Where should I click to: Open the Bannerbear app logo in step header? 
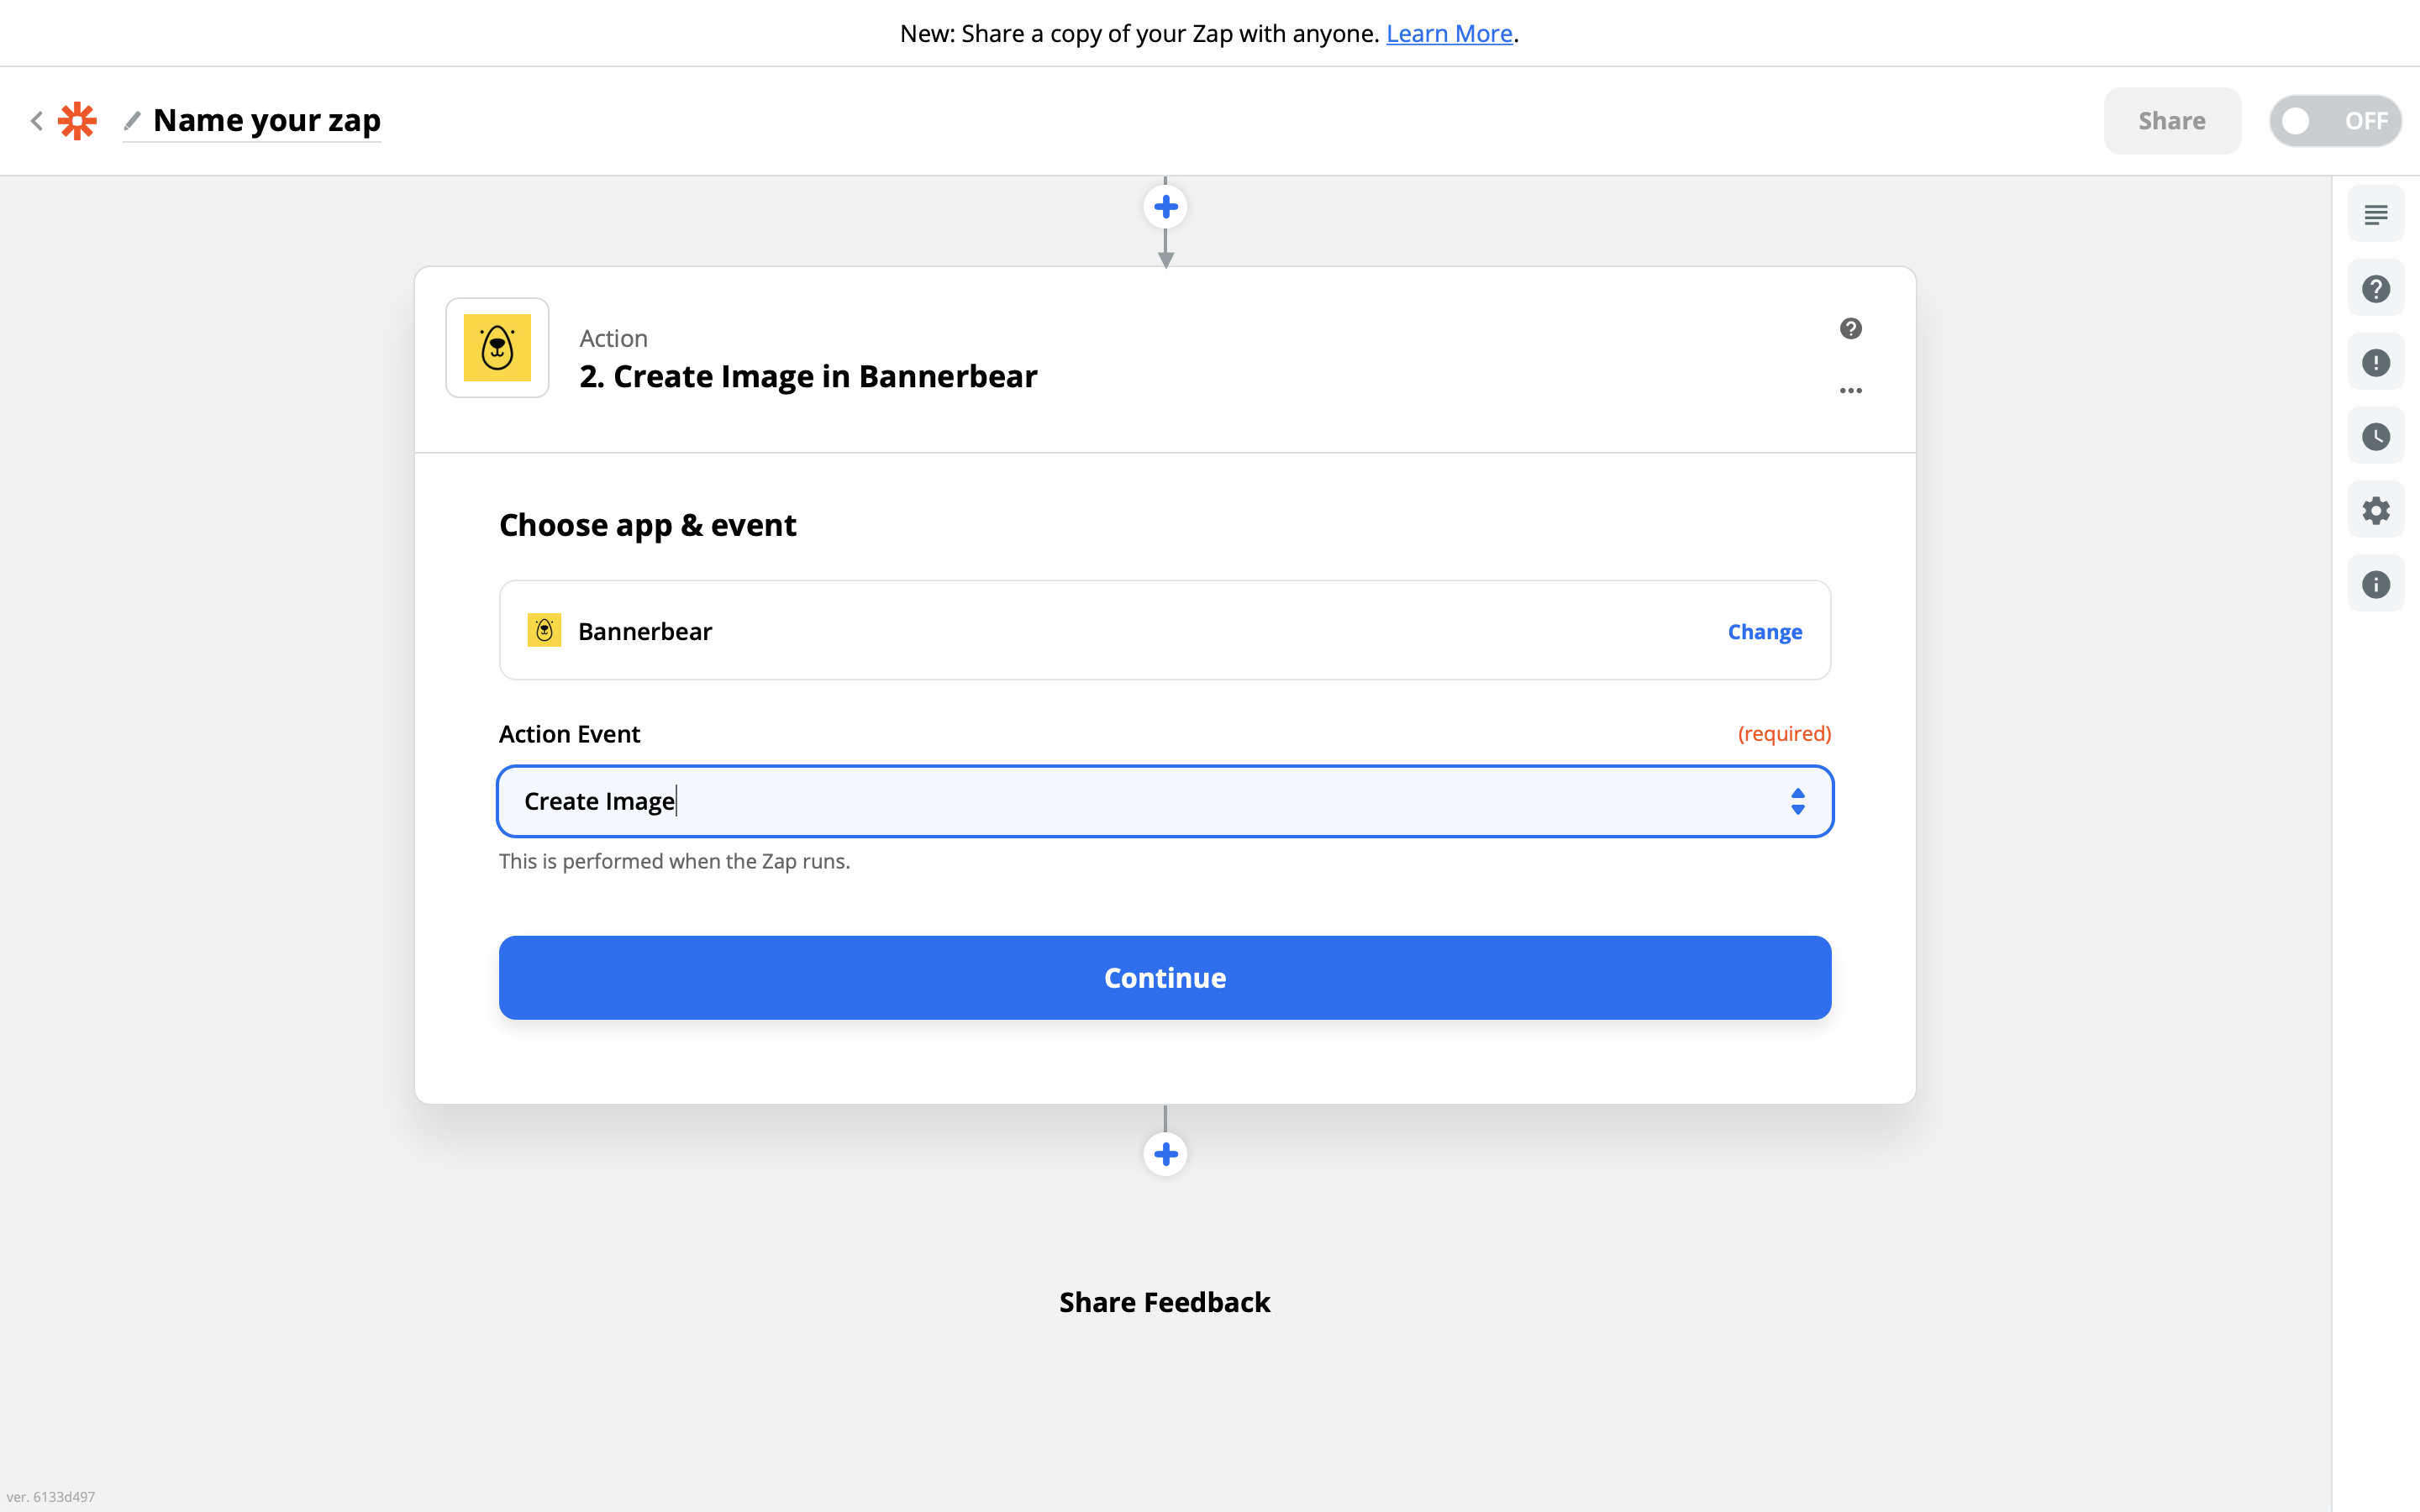click(497, 347)
